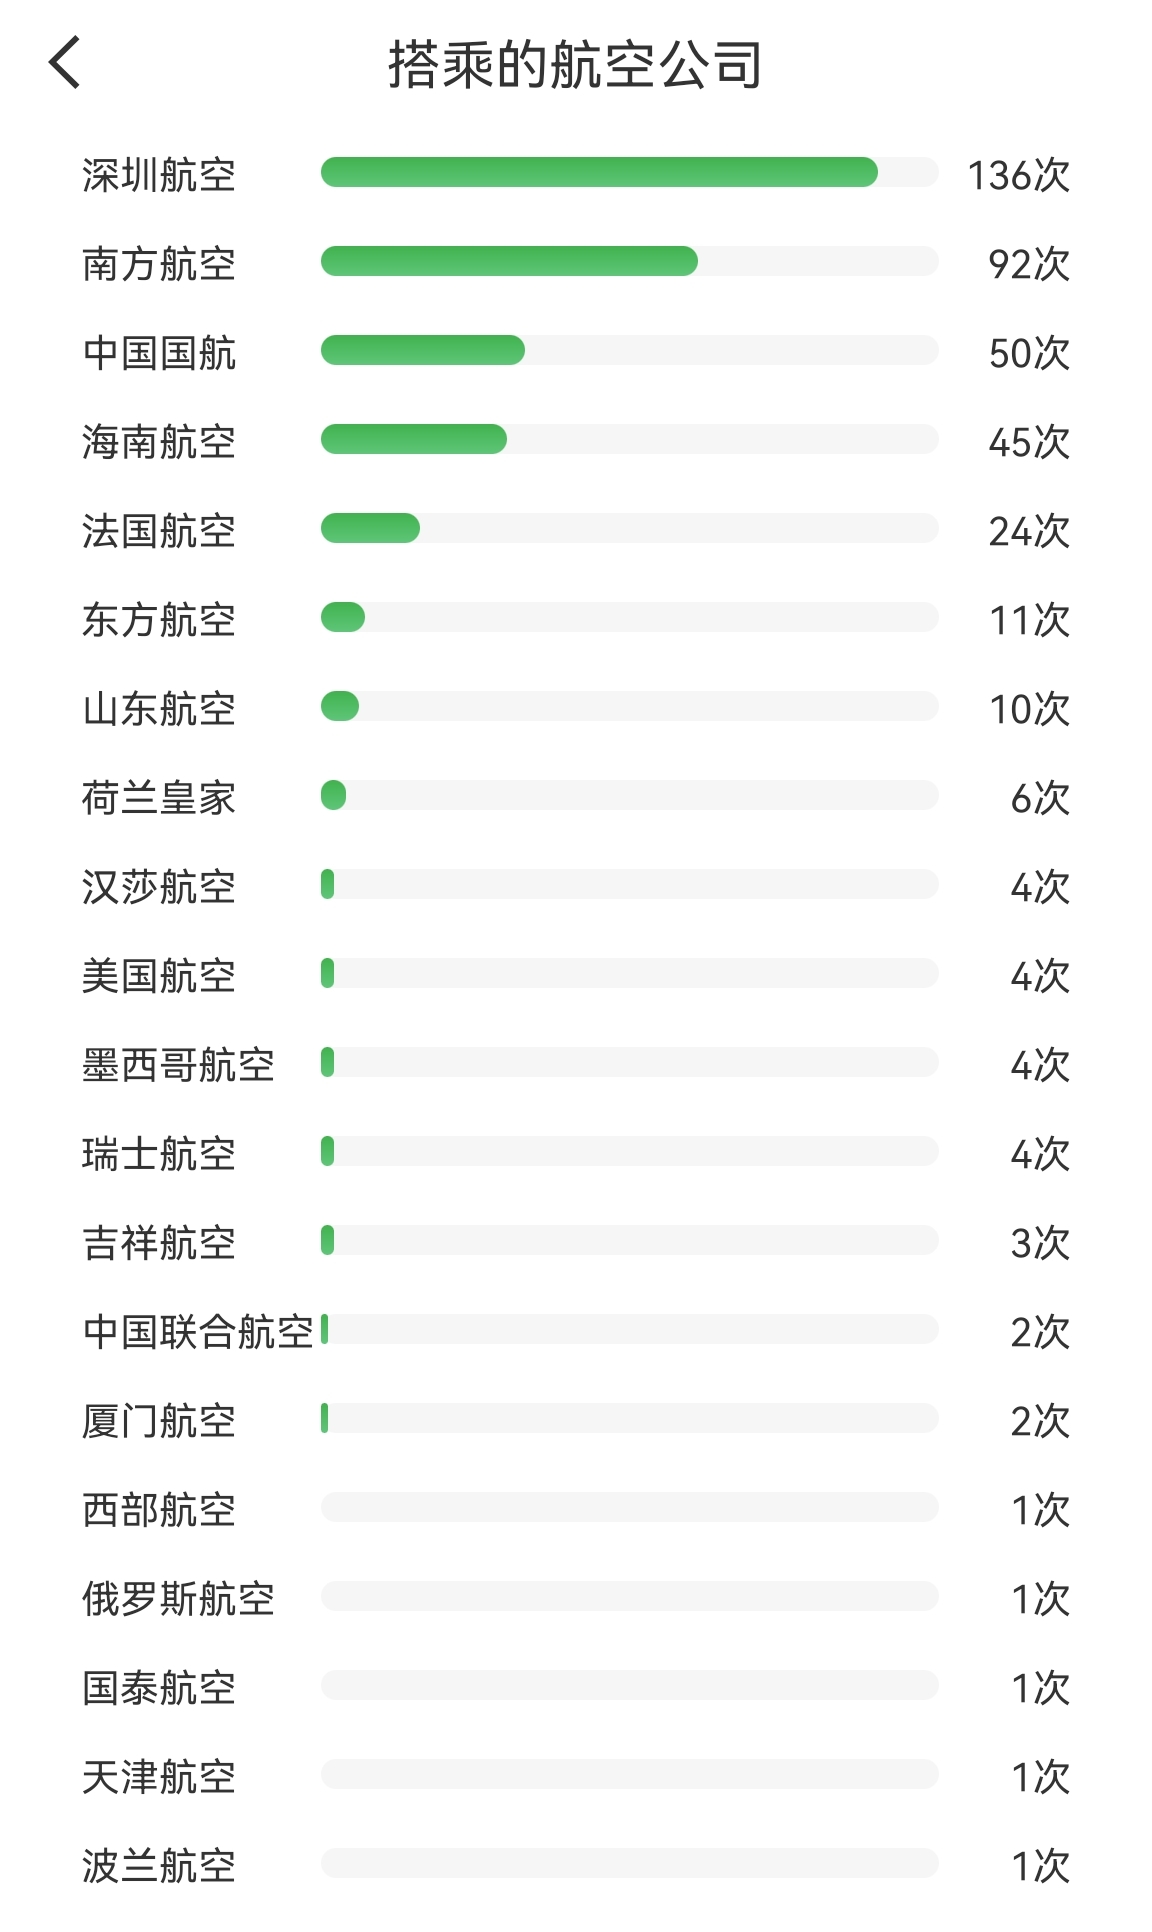Click the 国泰航空 empty progress bar

(x=629, y=1685)
